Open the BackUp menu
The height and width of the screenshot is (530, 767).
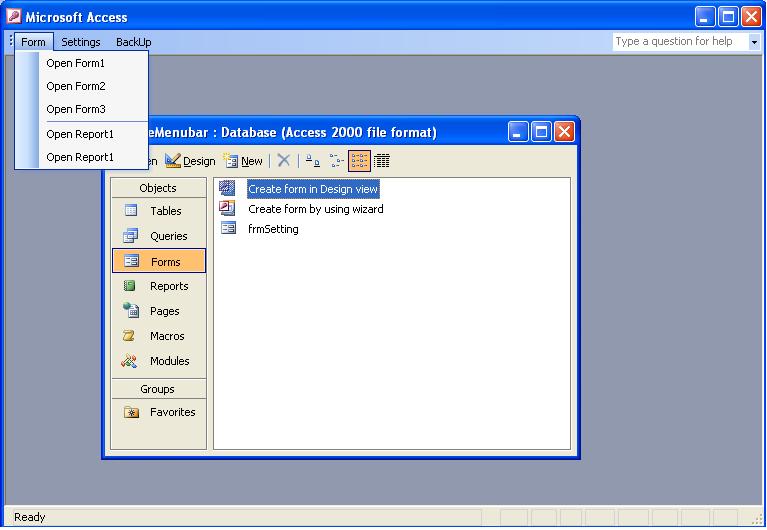click(134, 42)
